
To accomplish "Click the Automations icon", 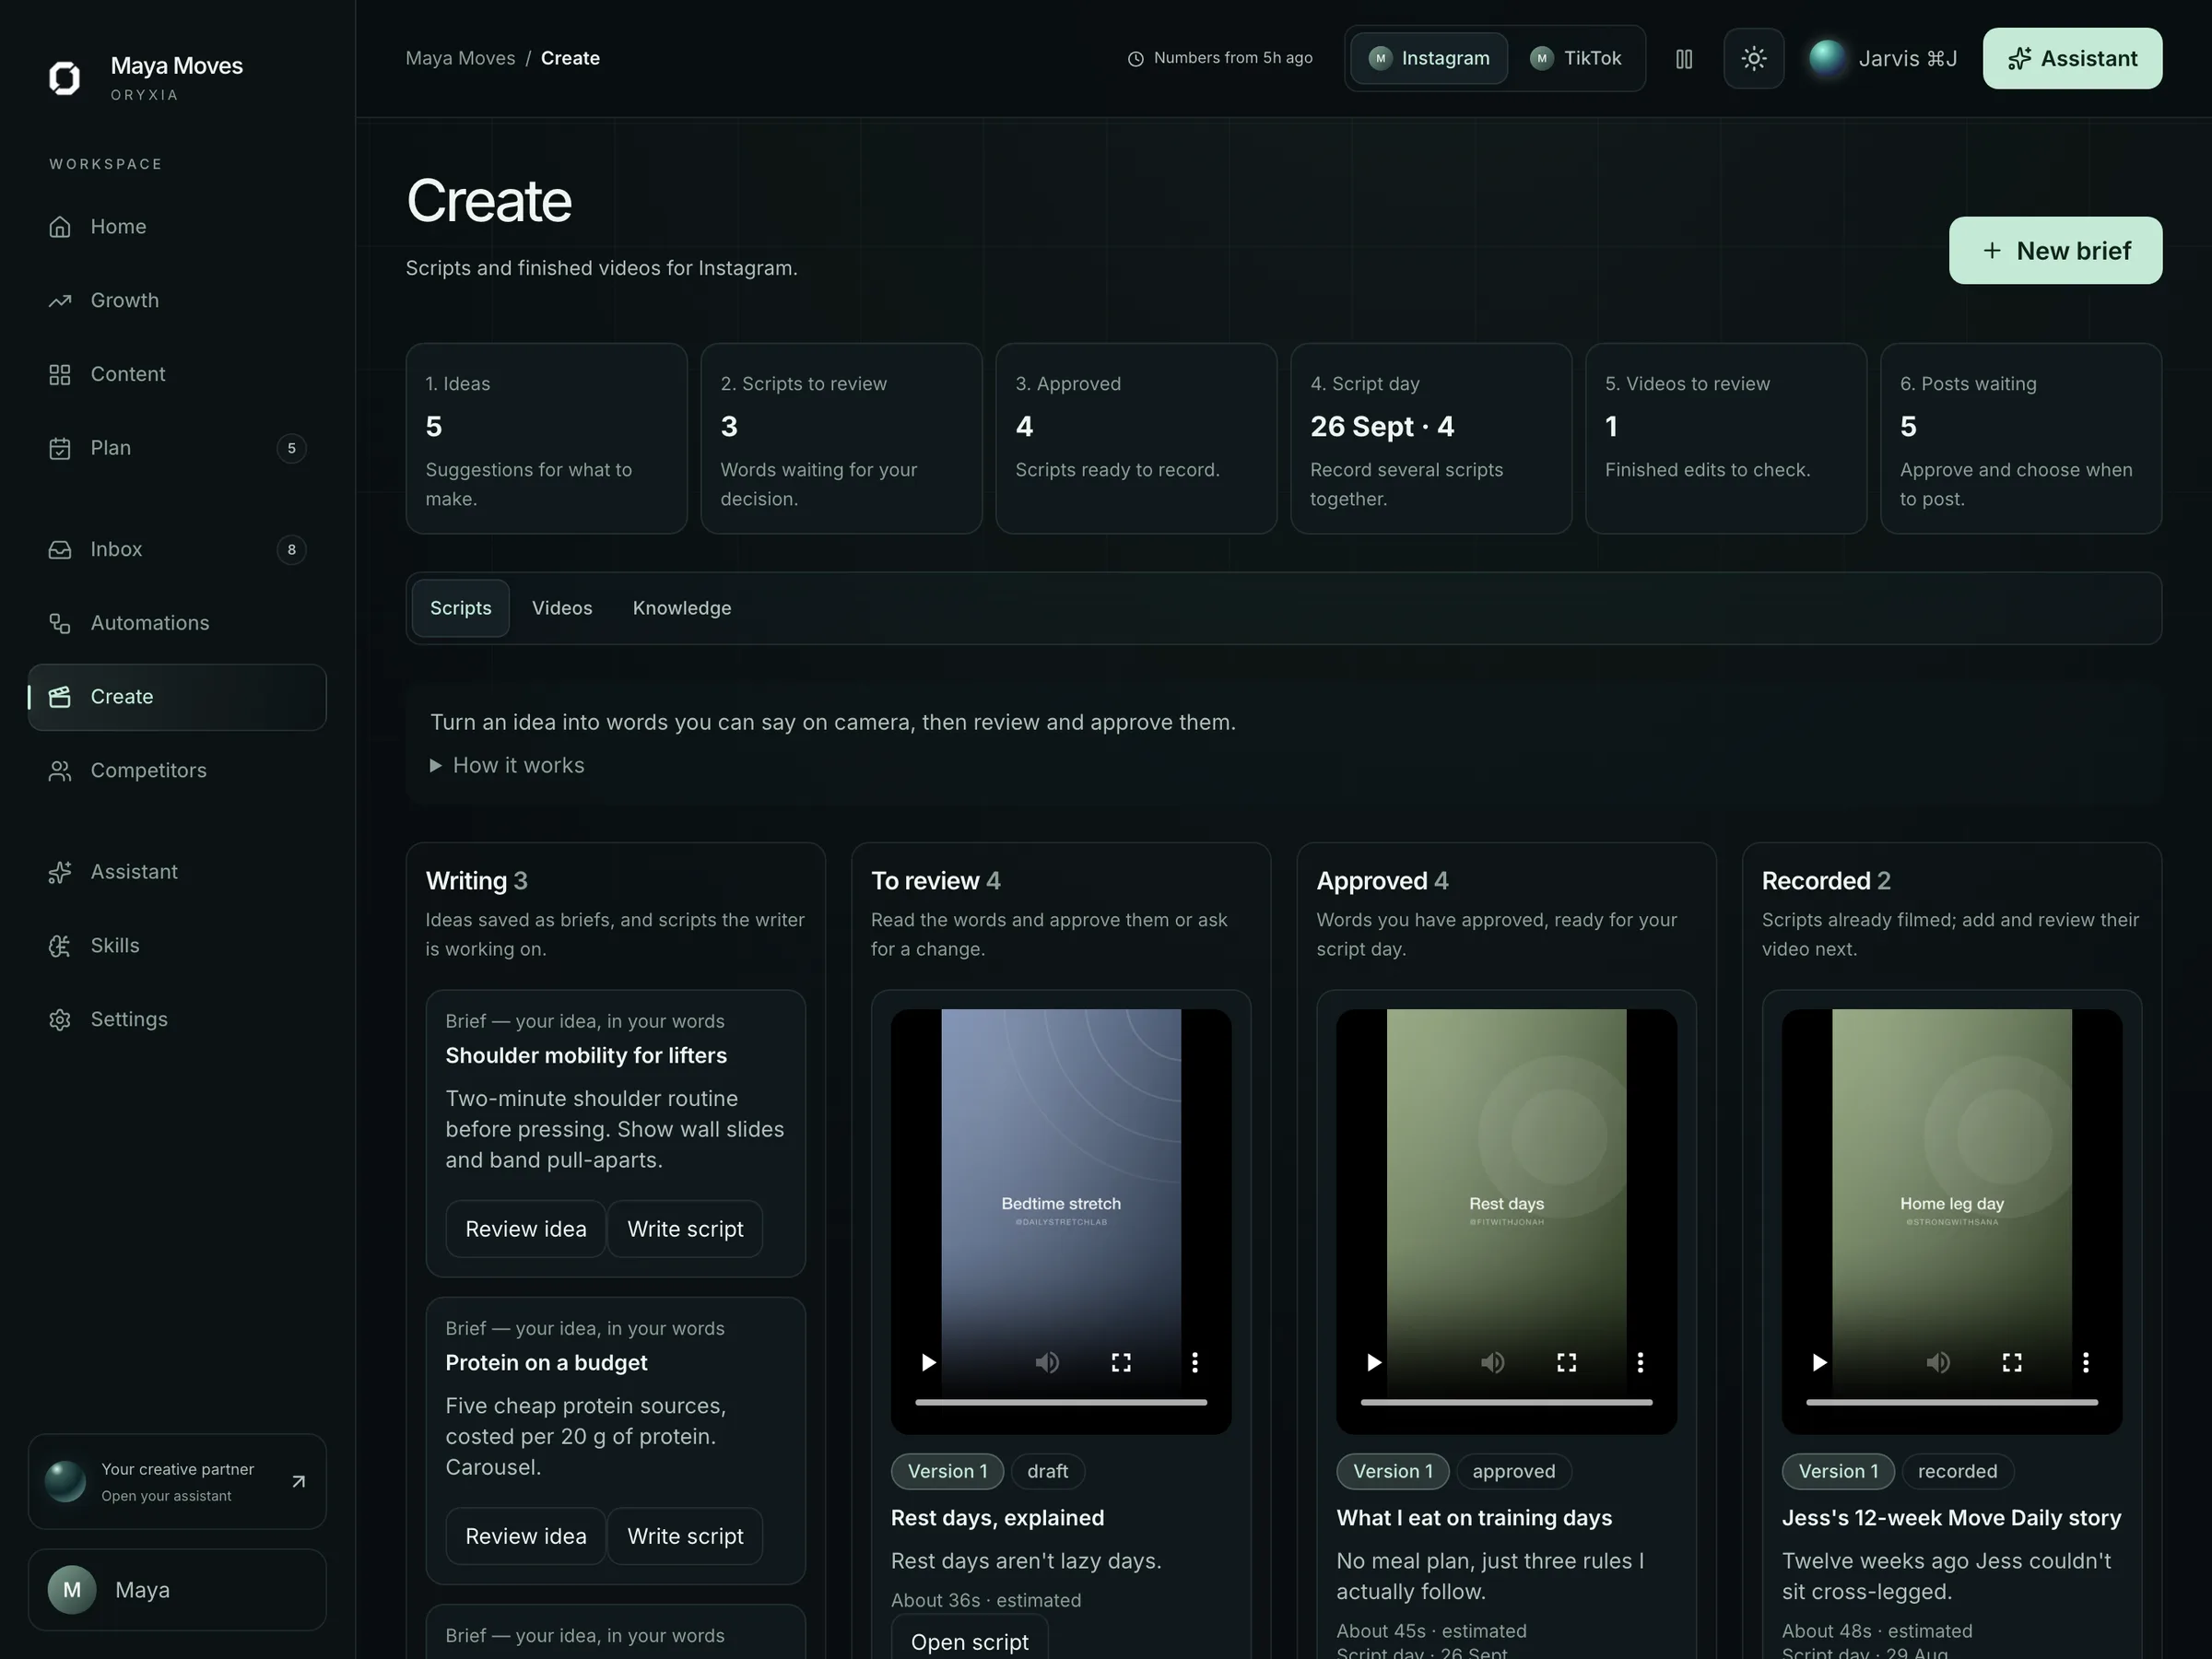I will click(60, 624).
